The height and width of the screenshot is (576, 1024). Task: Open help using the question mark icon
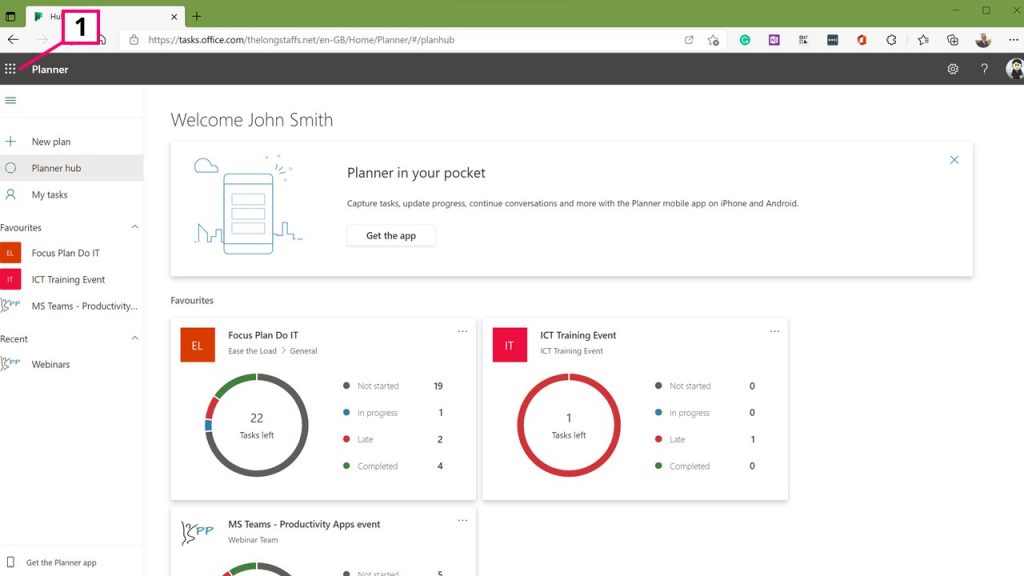click(983, 69)
